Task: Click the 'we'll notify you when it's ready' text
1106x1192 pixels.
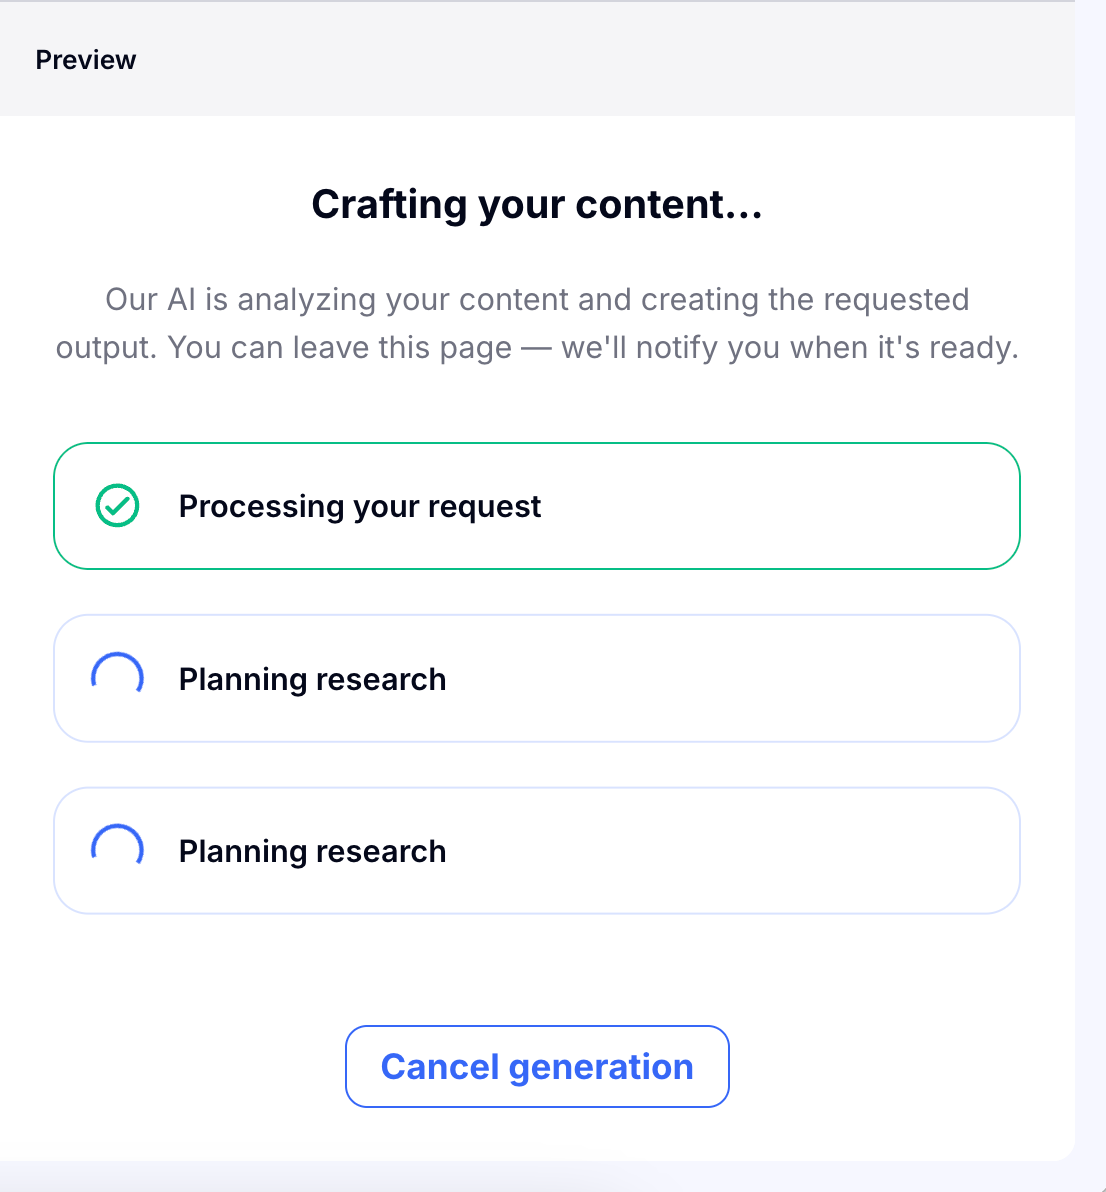Action: (790, 347)
